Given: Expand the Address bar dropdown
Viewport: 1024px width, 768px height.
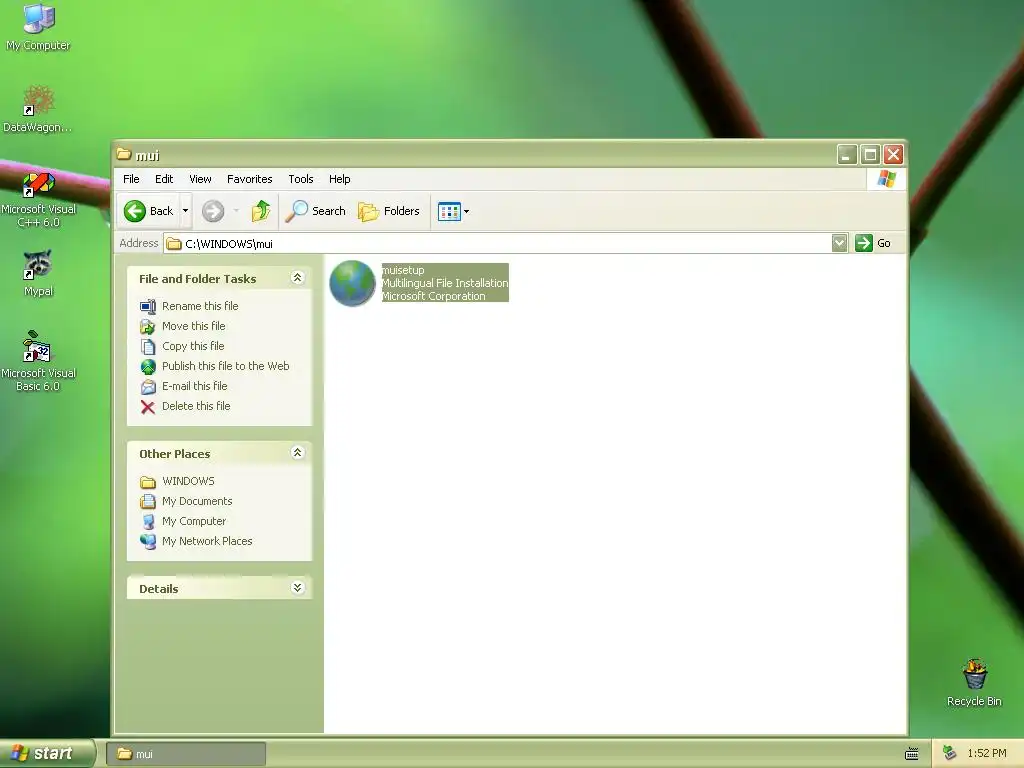Looking at the screenshot, I should pos(840,243).
